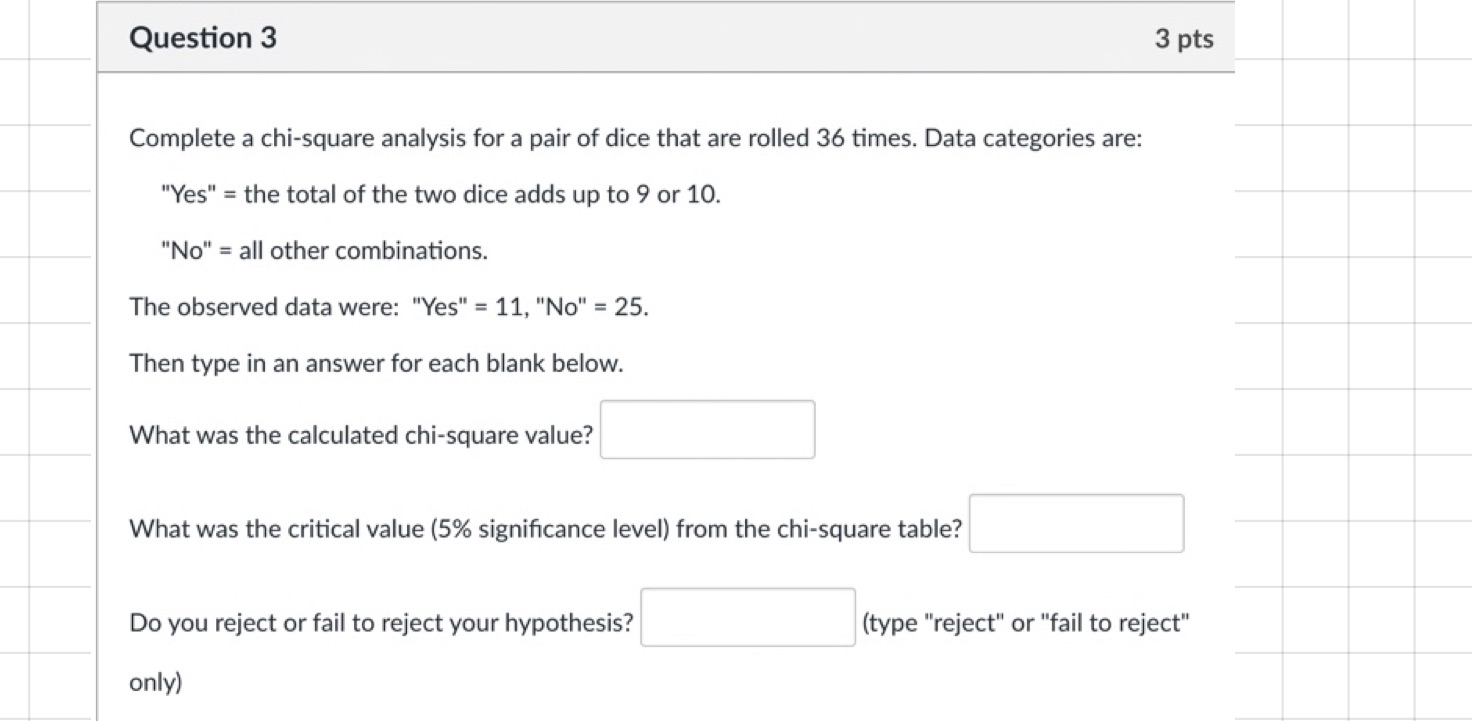This screenshot has height=721, width=1472.
Task: Select the Question 3 header
Action: [202, 37]
